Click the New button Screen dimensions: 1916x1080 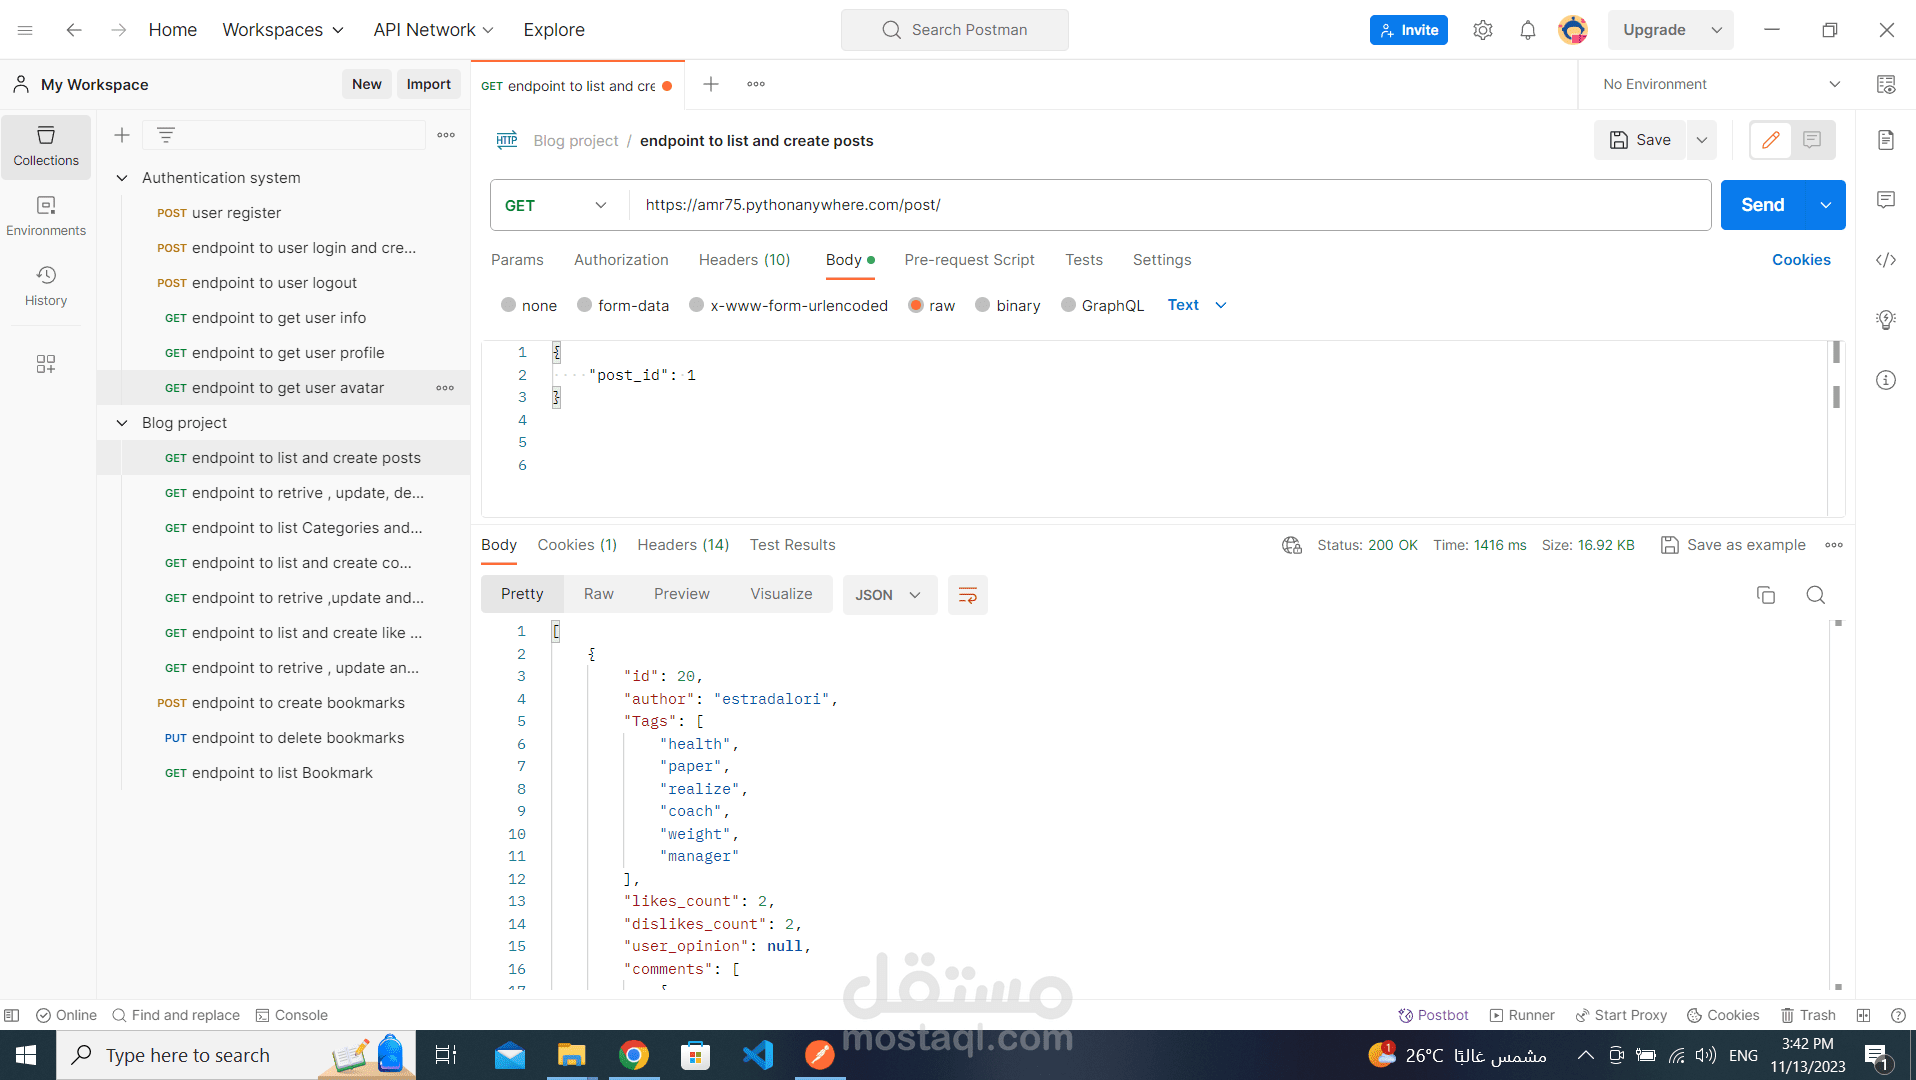coord(367,84)
